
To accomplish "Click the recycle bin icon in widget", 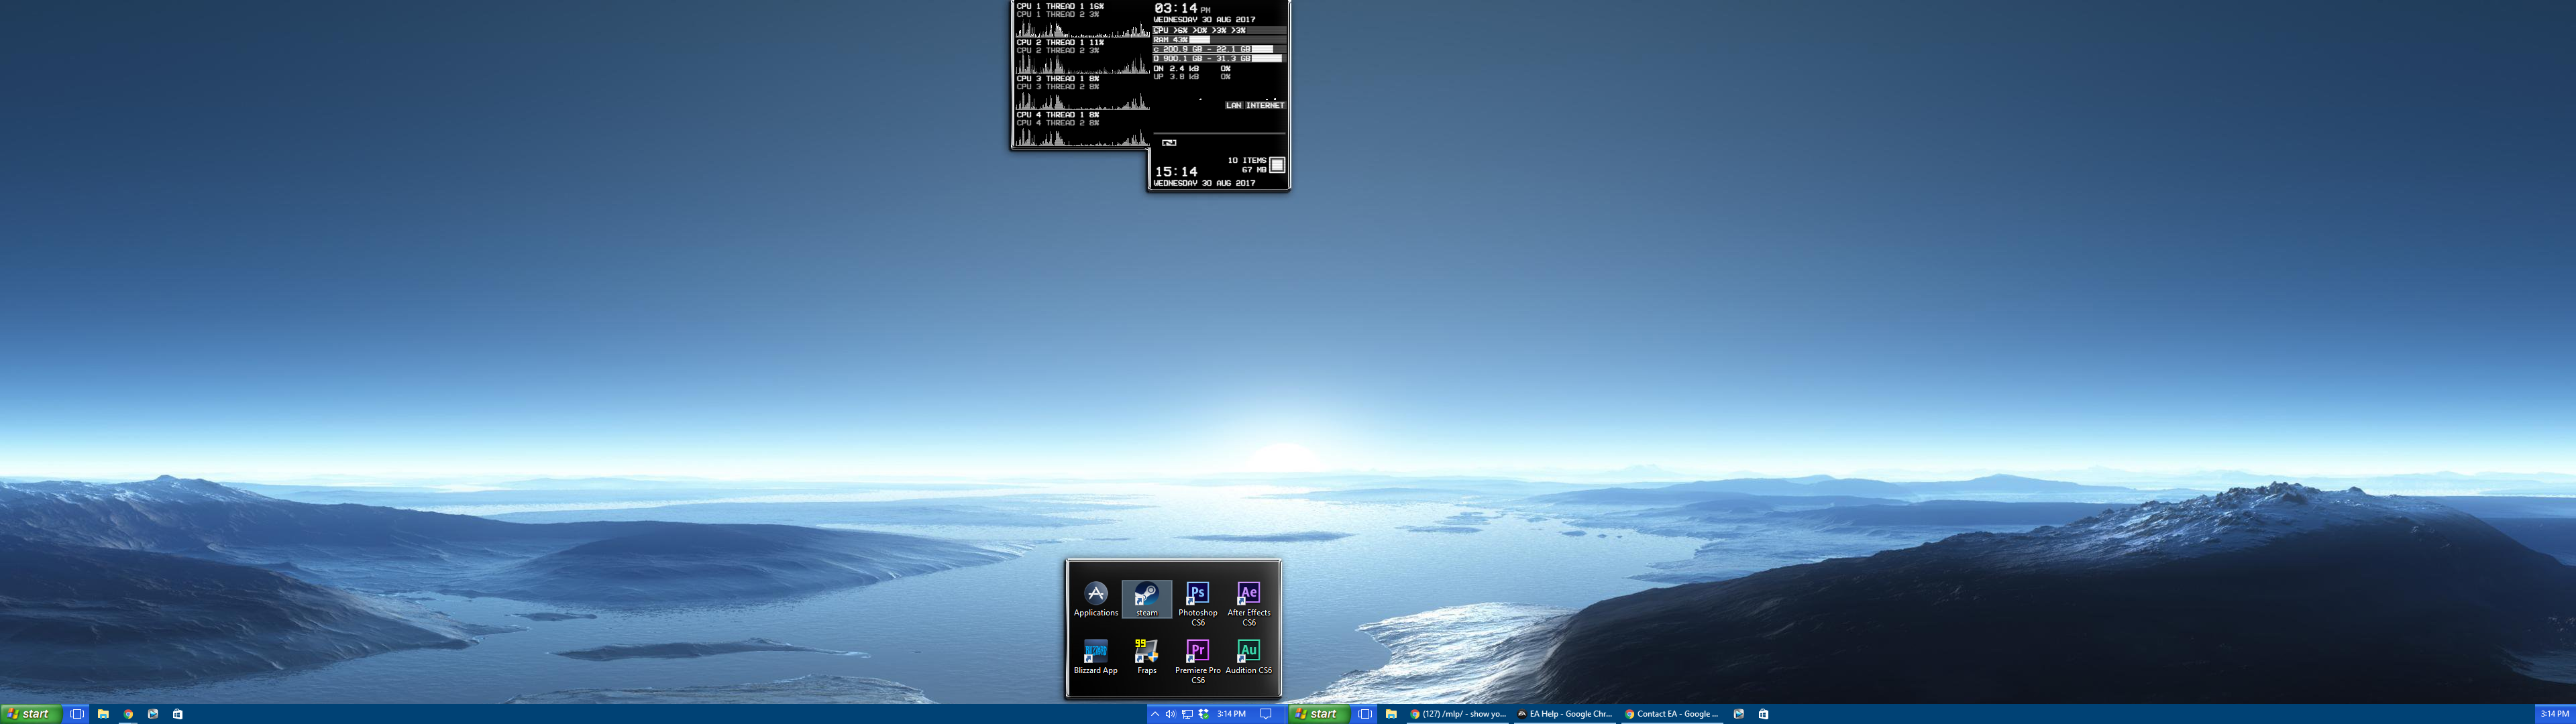I will [x=1277, y=165].
